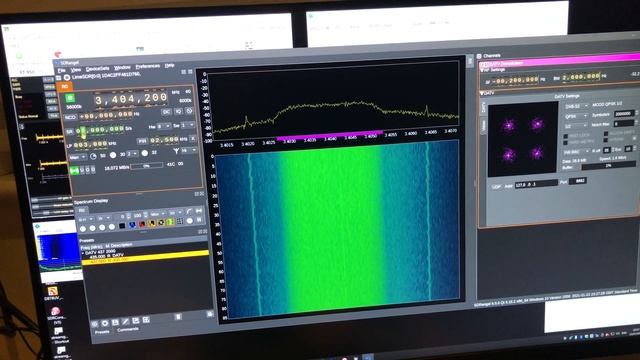Click the curved arrow icon in Spectrum Display

click(189, 211)
